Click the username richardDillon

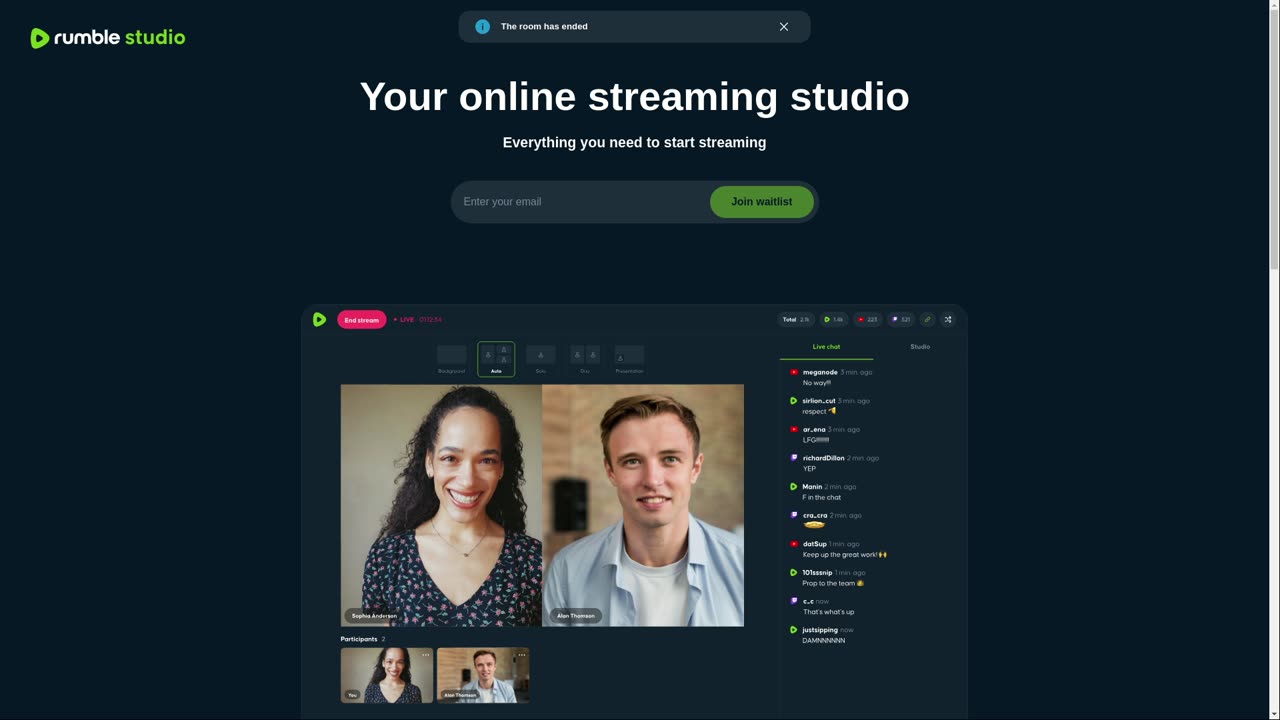click(823, 458)
